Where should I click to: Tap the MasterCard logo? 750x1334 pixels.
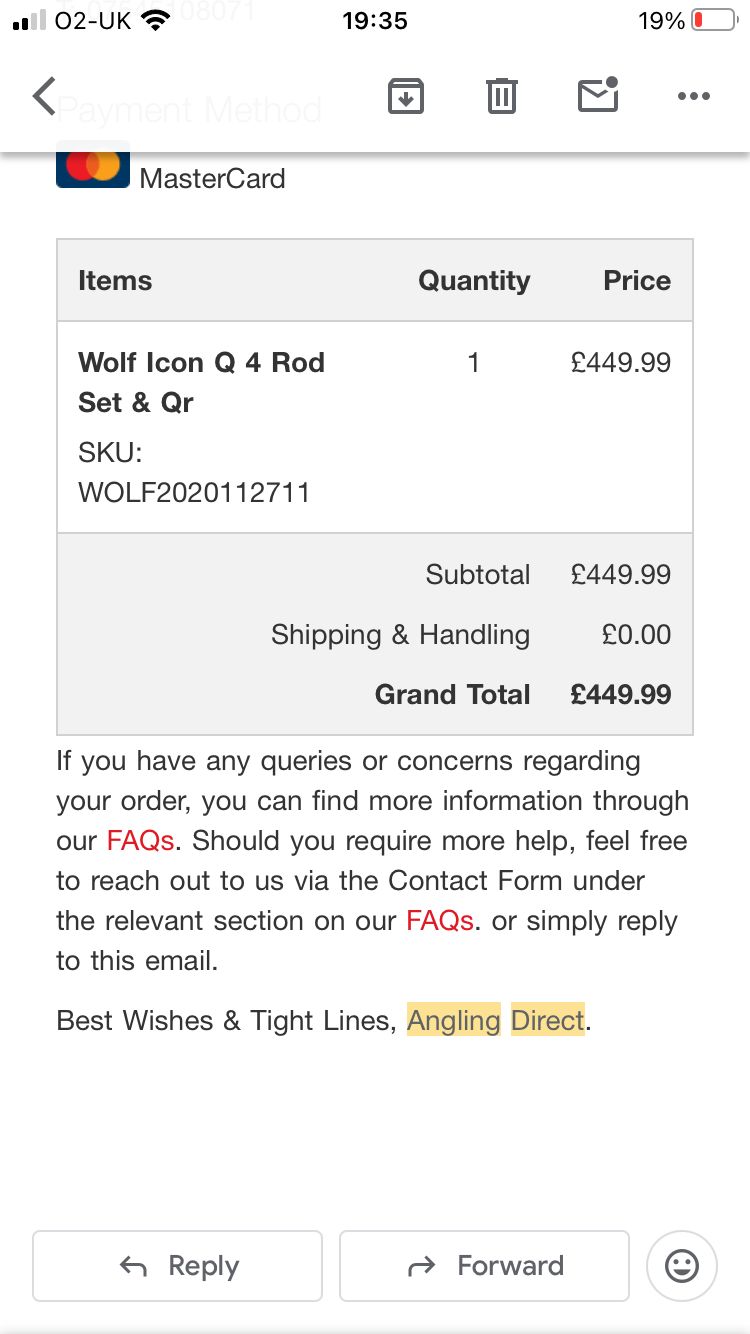pyautogui.click(x=93, y=168)
